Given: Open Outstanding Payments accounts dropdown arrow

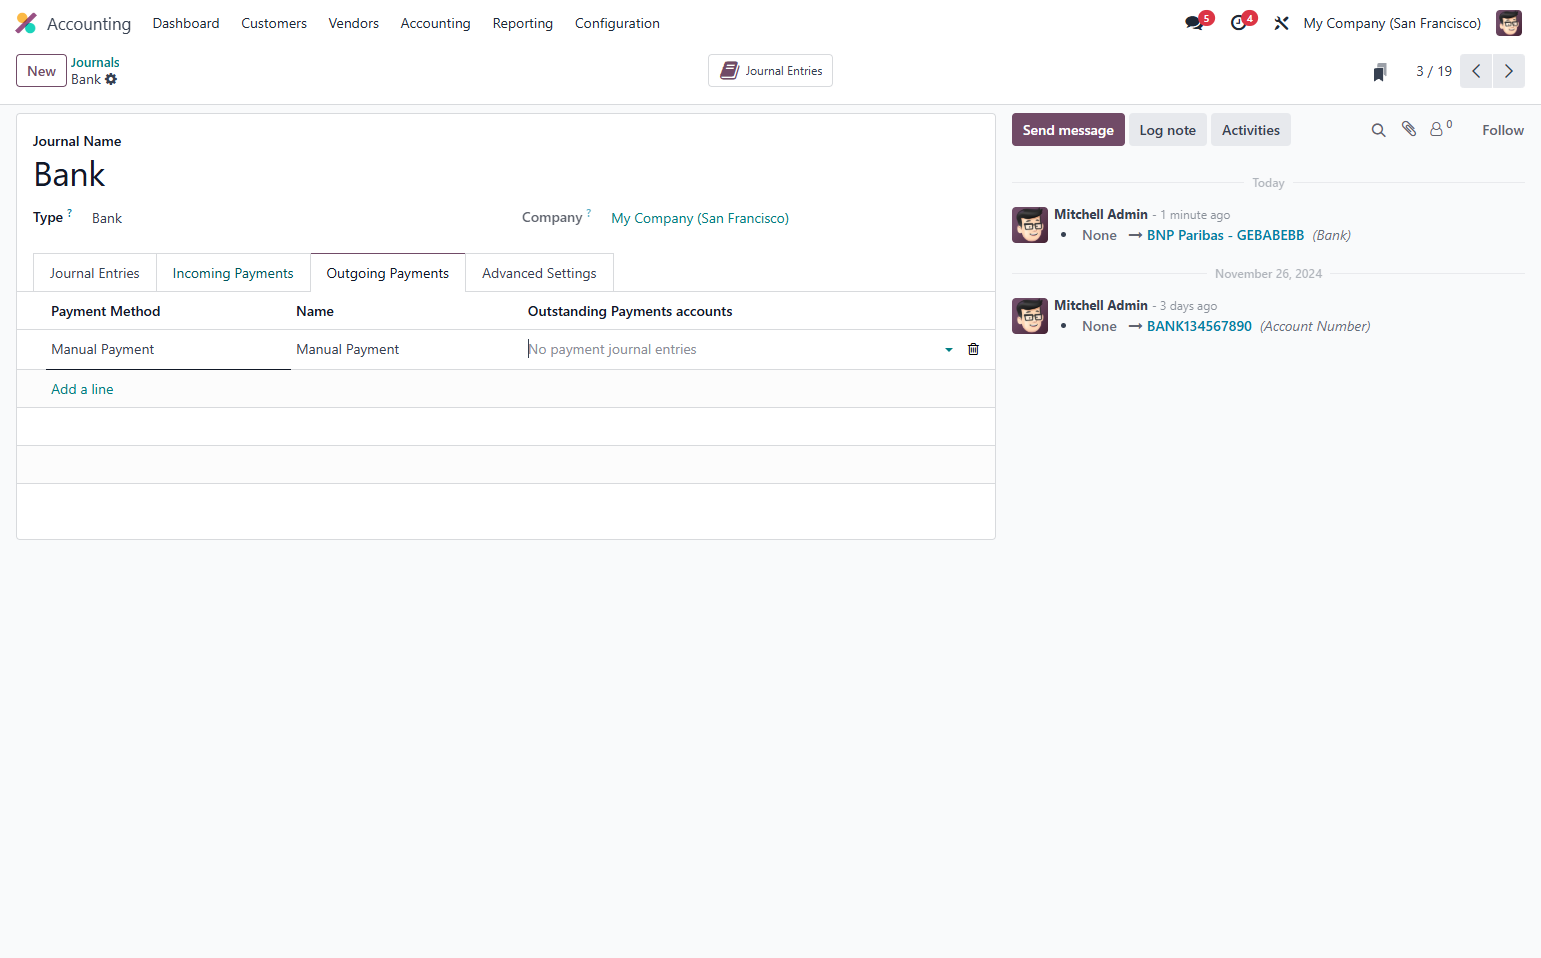Looking at the screenshot, I should tap(949, 350).
